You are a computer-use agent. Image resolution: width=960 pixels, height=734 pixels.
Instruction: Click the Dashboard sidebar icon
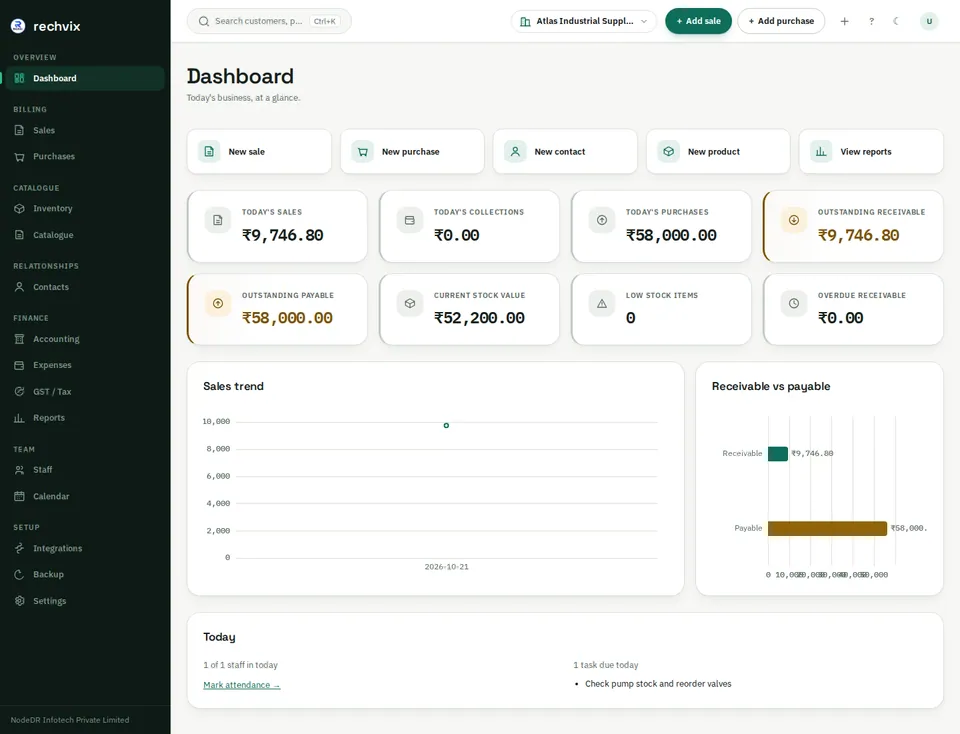tap(20, 78)
